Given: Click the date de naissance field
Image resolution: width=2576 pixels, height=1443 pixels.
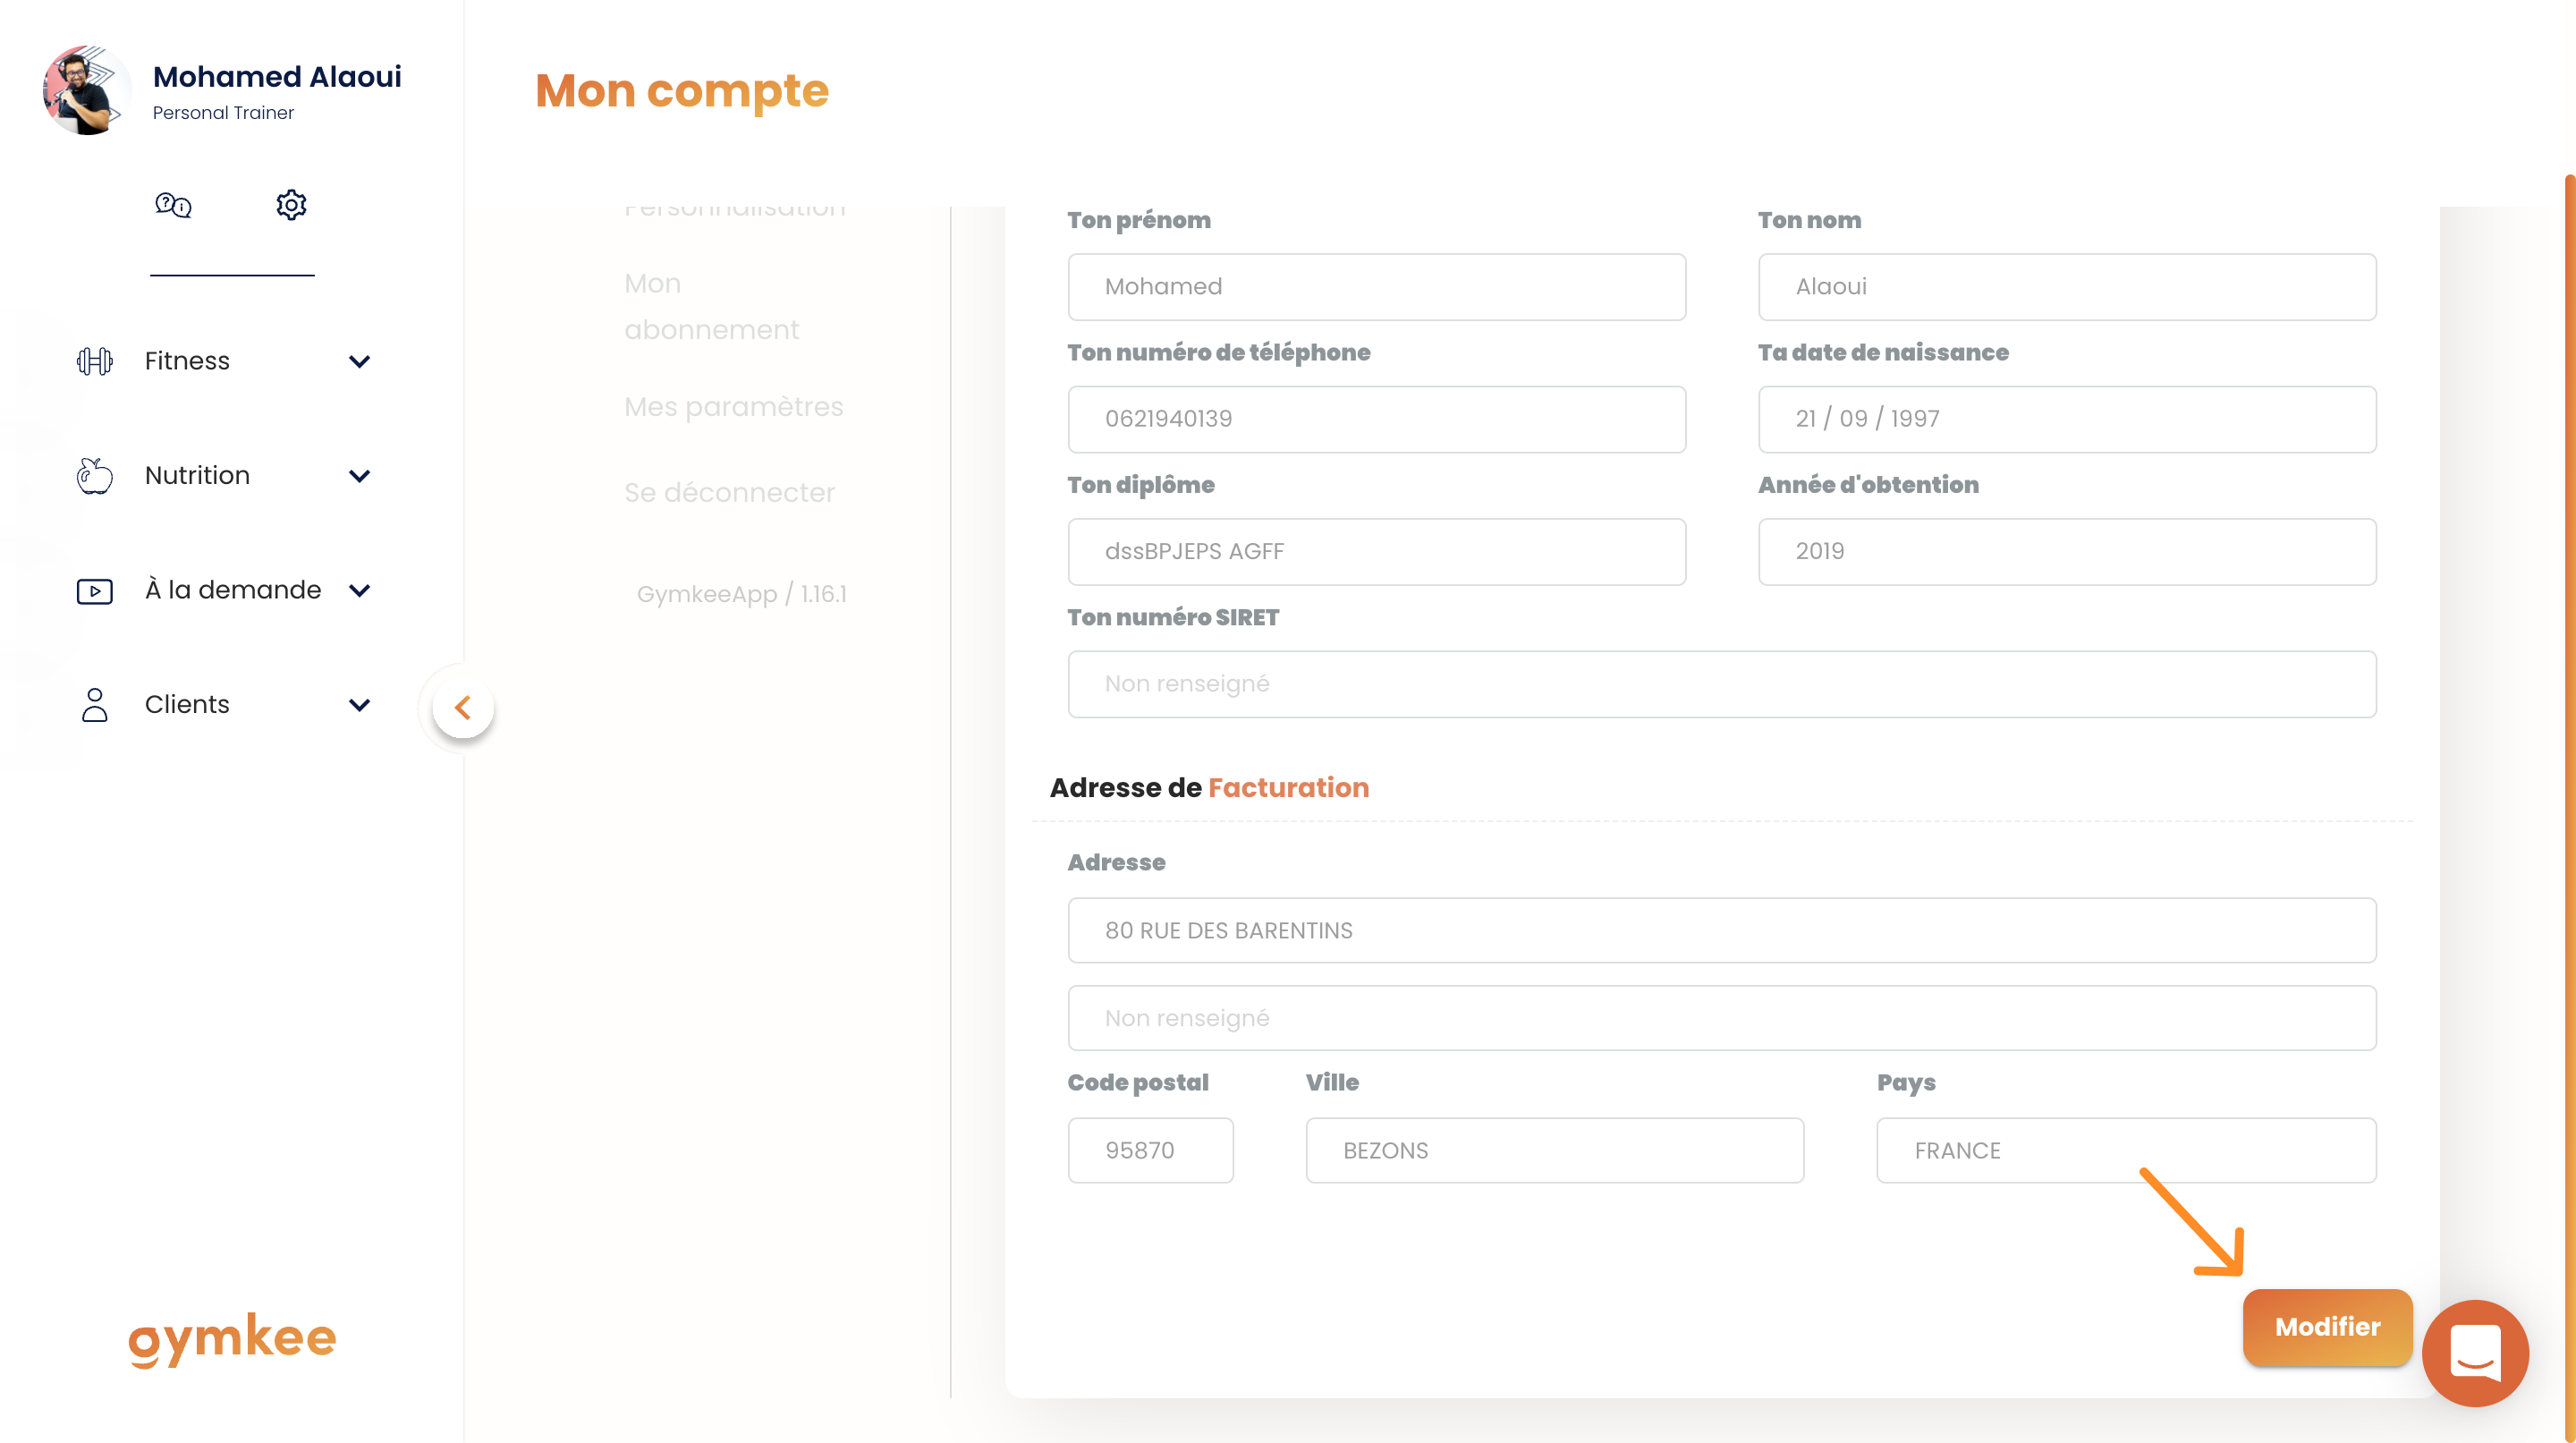Looking at the screenshot, I should [2067, 419].
